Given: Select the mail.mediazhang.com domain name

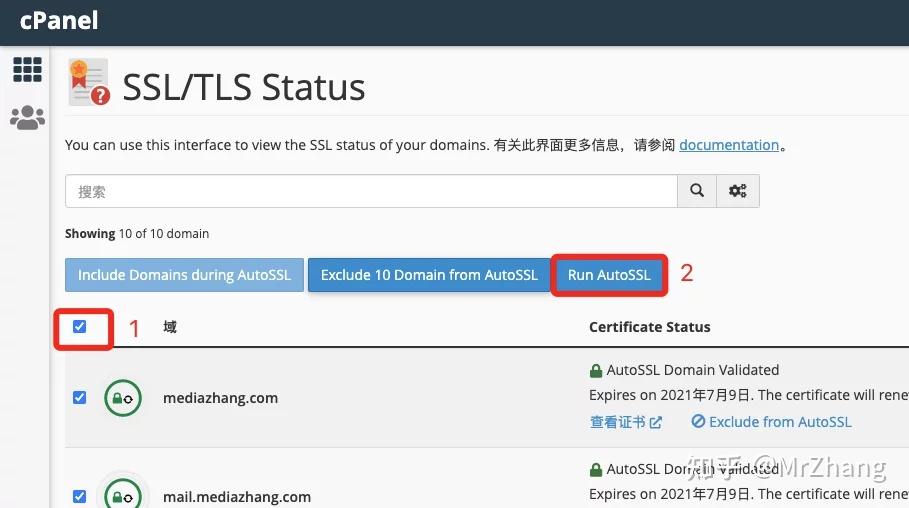Looking at the screenshot, I should click(x=237, y=497).
